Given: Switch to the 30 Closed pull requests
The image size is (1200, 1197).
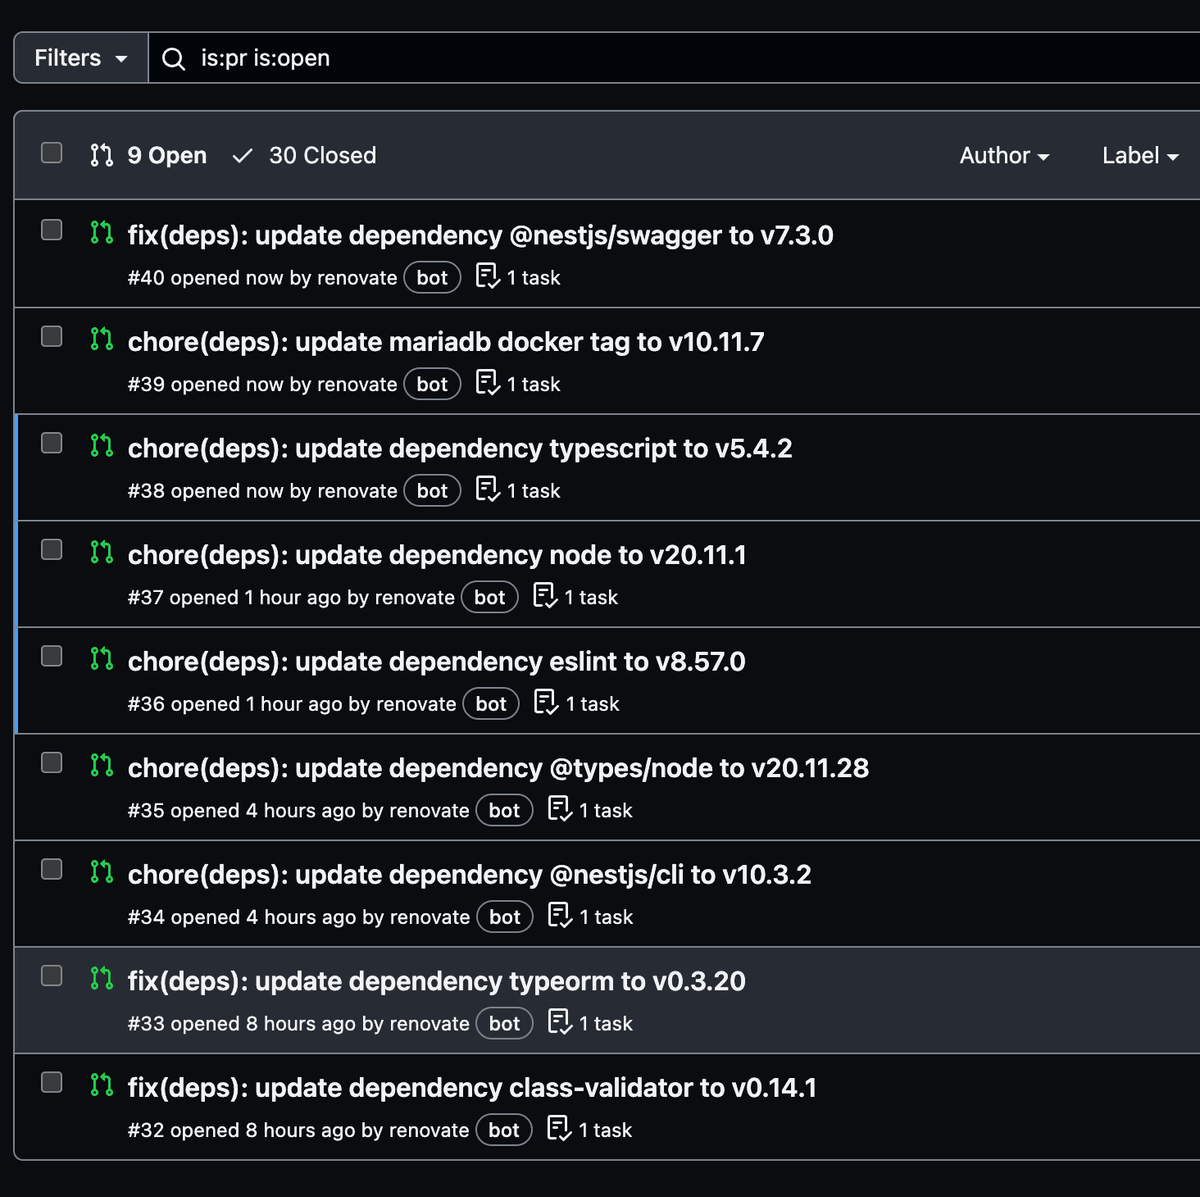Looking at the screenshot, I should 305,156.
